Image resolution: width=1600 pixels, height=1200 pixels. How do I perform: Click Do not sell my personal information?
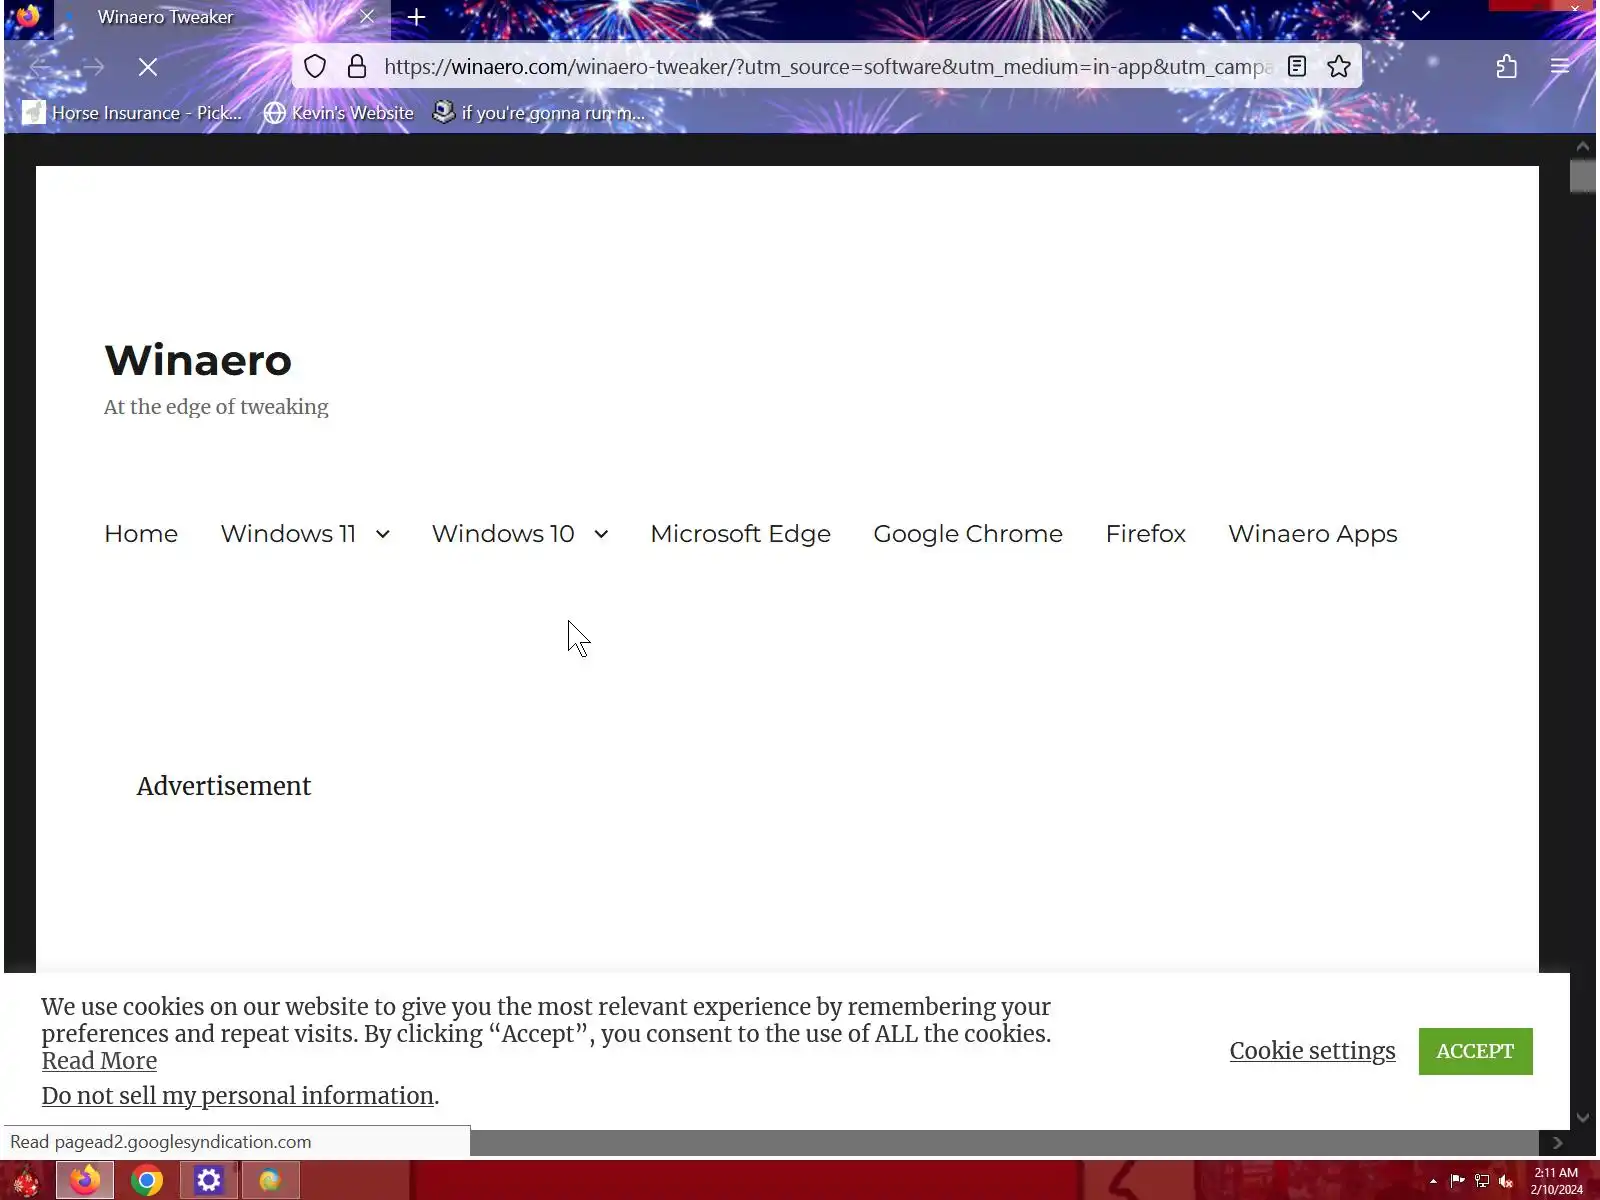(x=238, y=1096)
